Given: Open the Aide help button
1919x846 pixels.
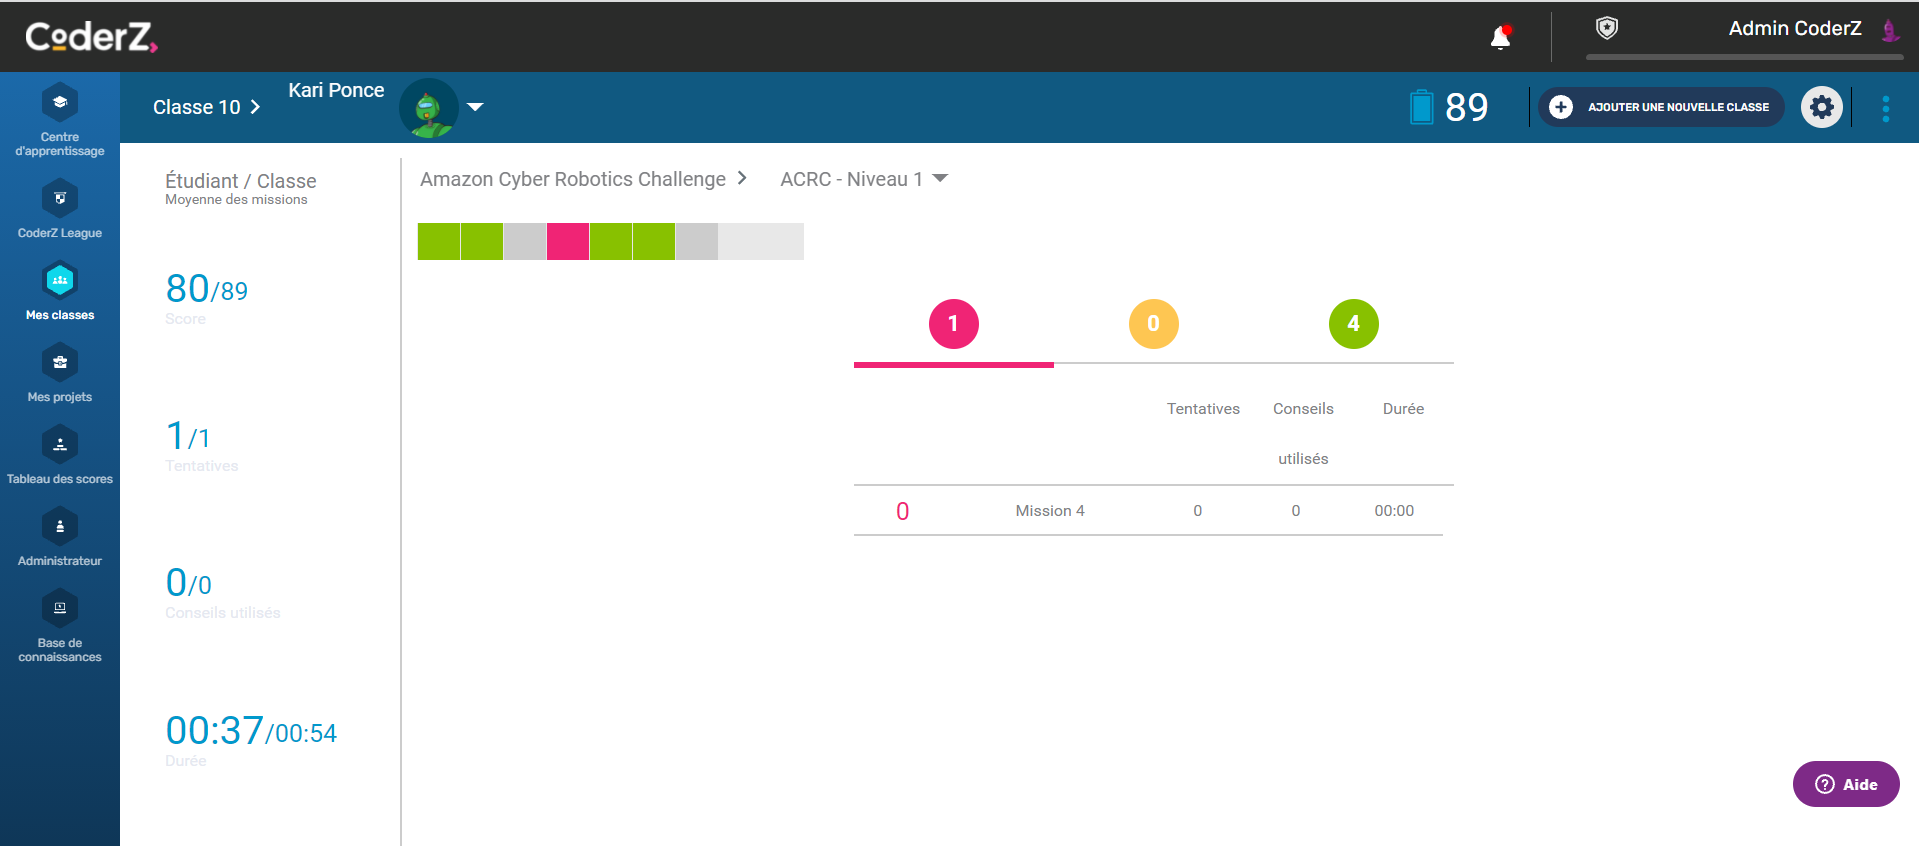Looking at the screenshot, I should click(1845, 784).
